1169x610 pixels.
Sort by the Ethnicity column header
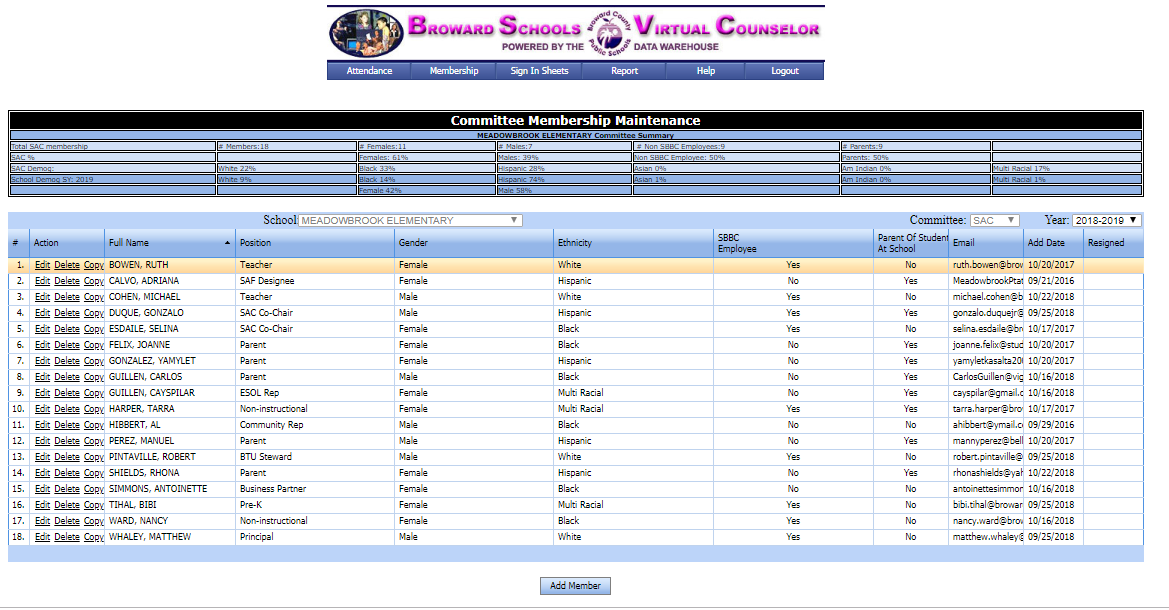point(633,242)
